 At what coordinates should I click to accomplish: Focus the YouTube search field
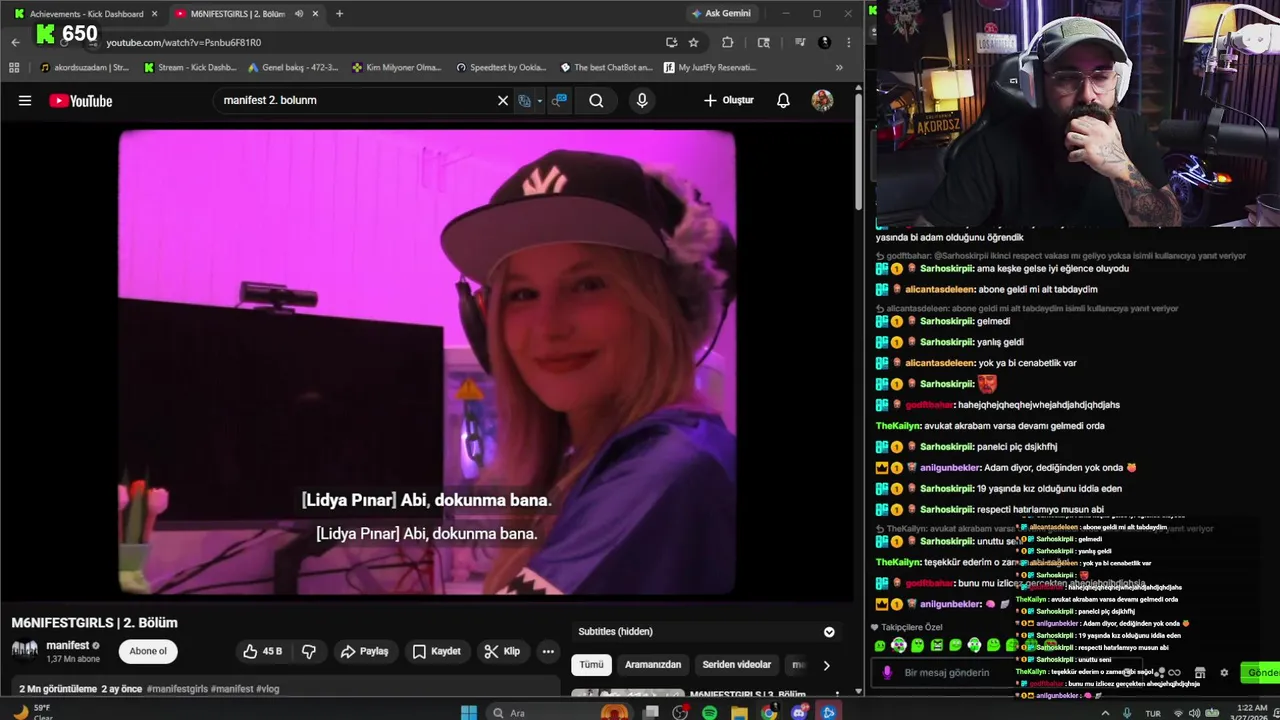pyautogui.click(x=355, y=100)
